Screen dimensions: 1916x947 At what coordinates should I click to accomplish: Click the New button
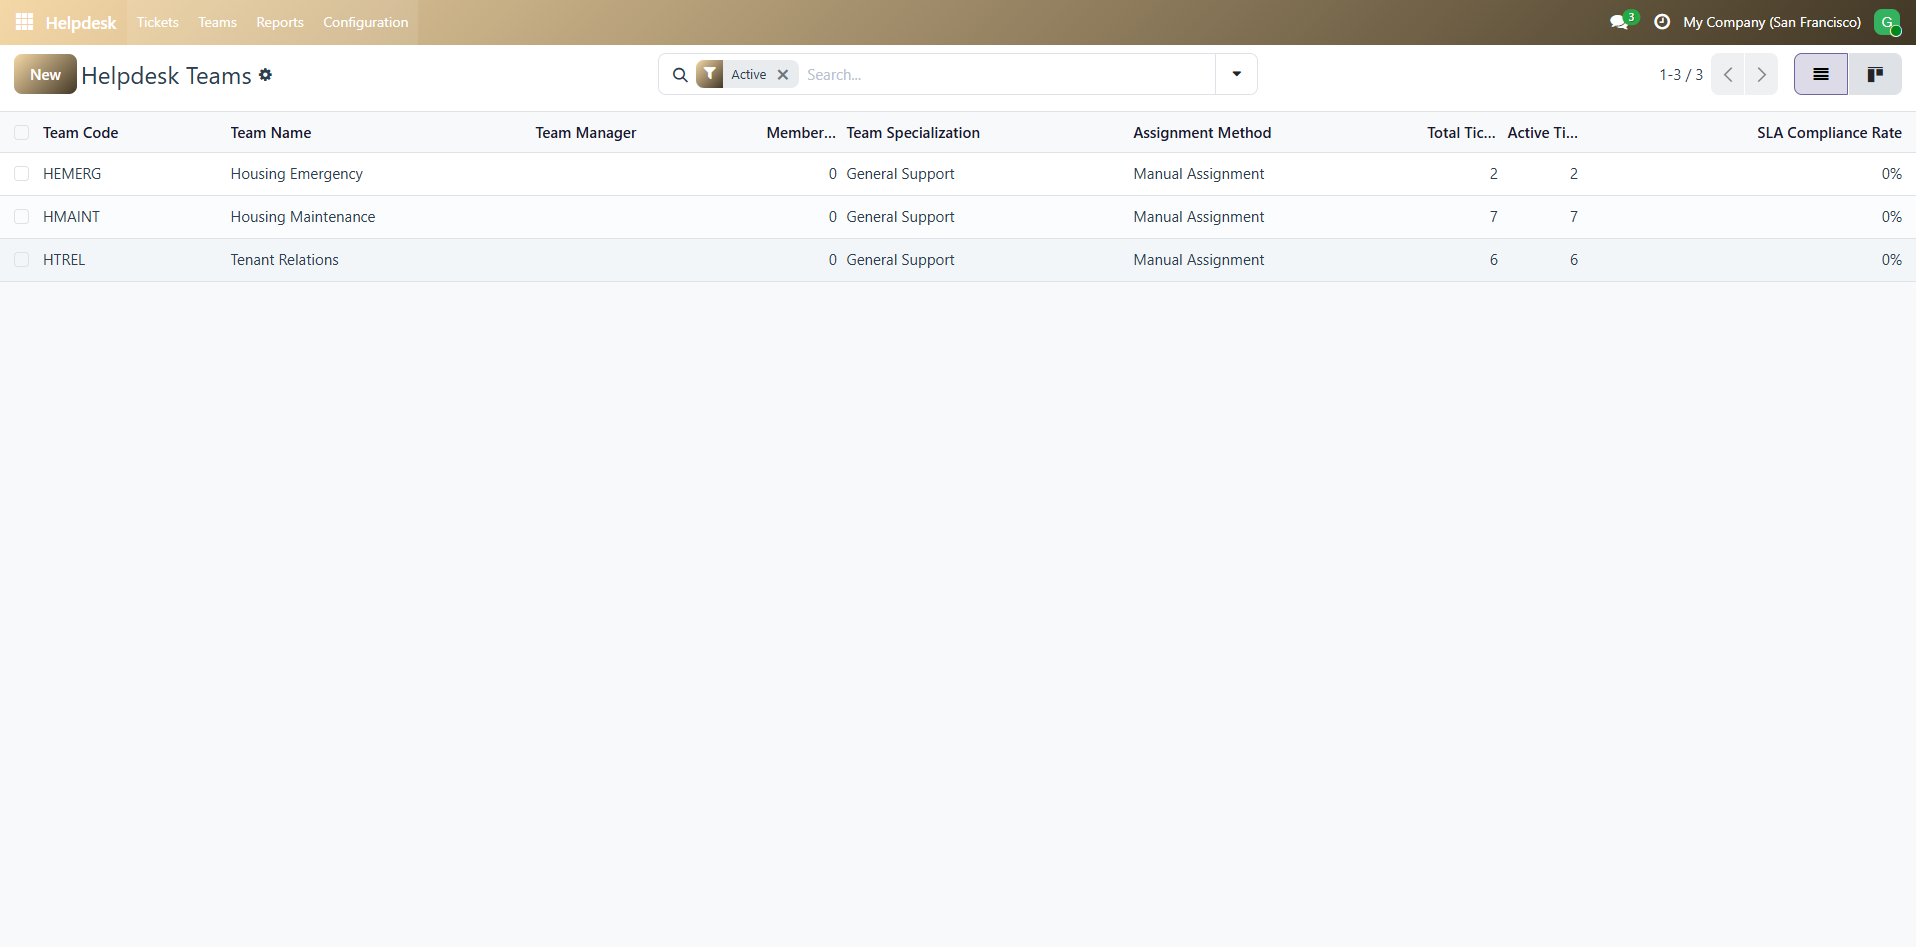45,75
